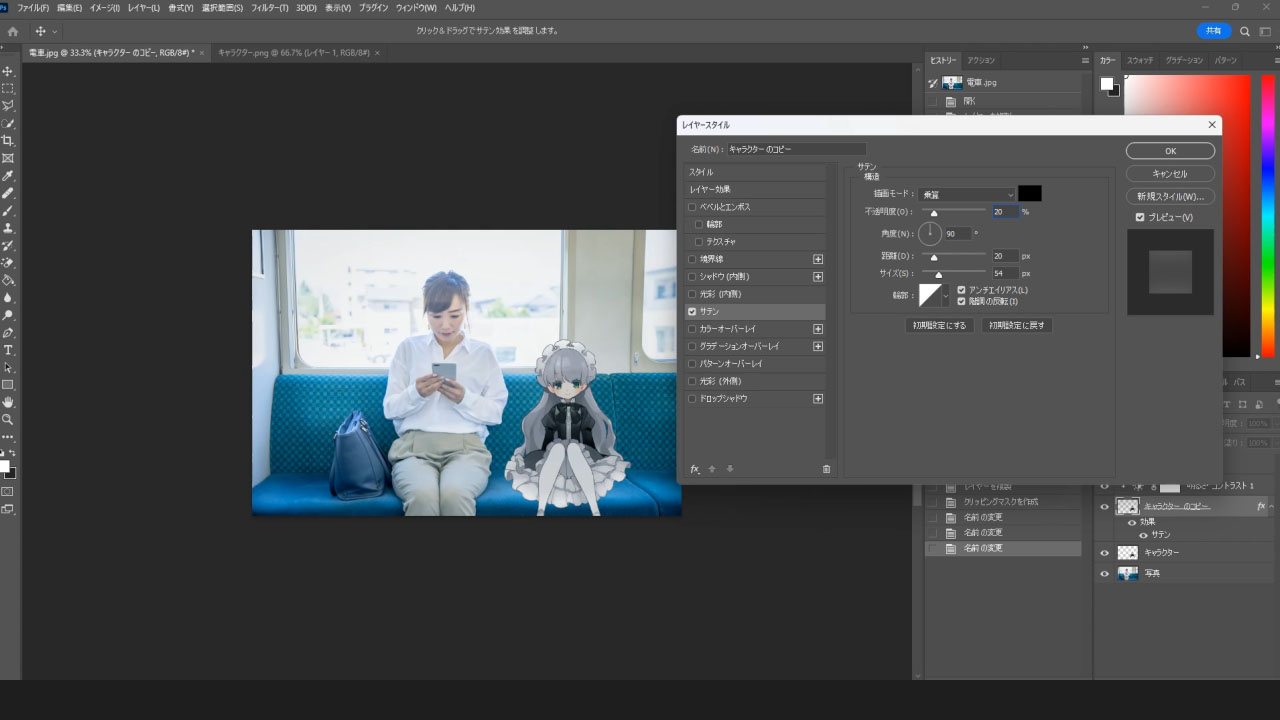Select the Spot Healing Brush tool
This screenshot has width=1280, height=720.
coord(8,193)
